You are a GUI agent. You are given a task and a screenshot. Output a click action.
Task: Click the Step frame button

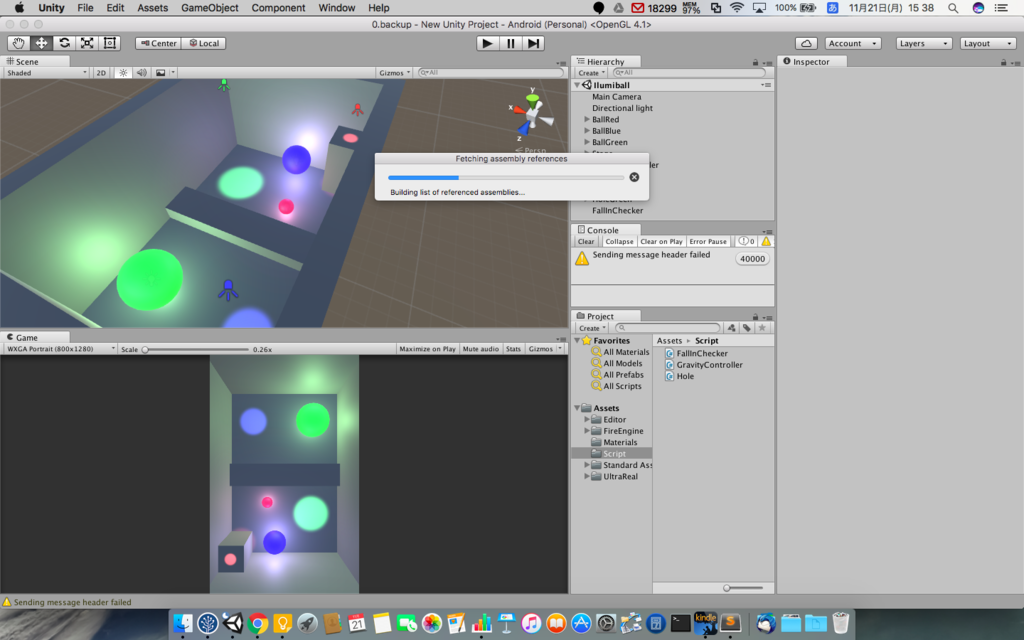pos(533,43)
